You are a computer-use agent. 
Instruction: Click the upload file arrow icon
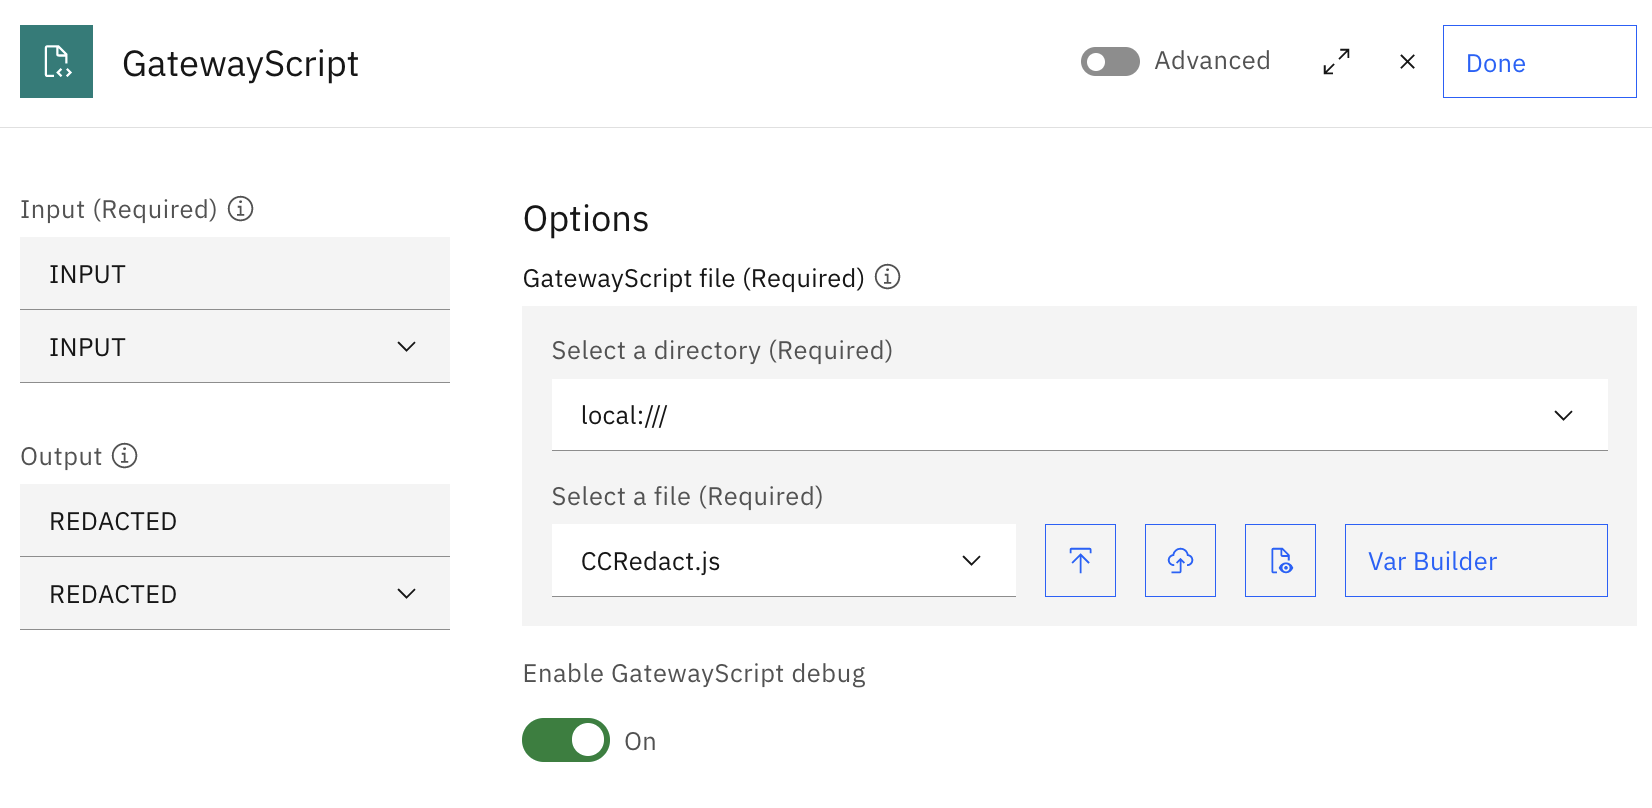pos(1080,561)
